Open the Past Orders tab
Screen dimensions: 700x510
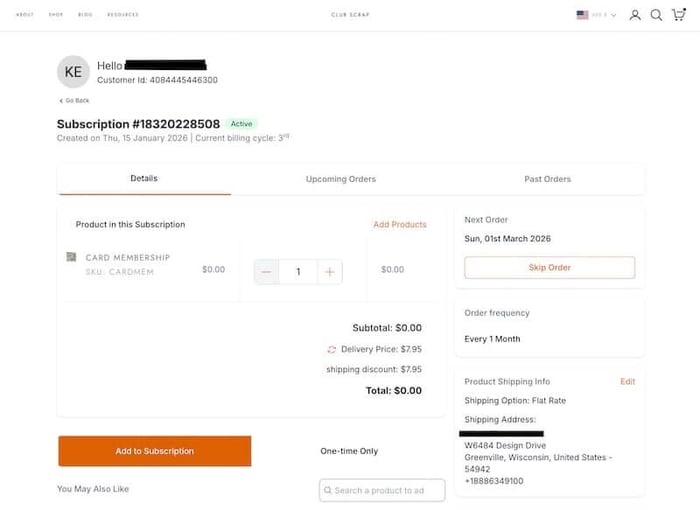547,179
